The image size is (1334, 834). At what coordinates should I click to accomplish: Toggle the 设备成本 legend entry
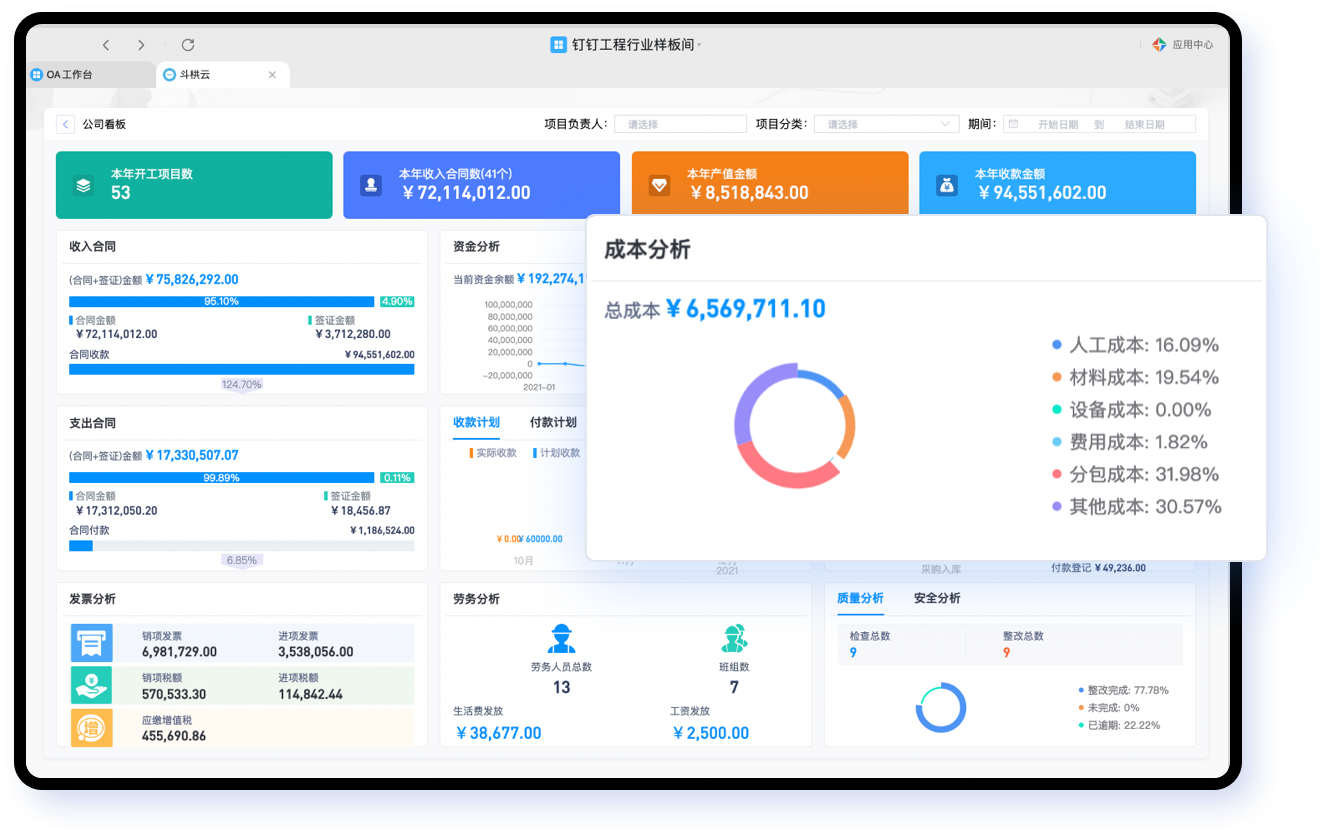(1132, 410)
